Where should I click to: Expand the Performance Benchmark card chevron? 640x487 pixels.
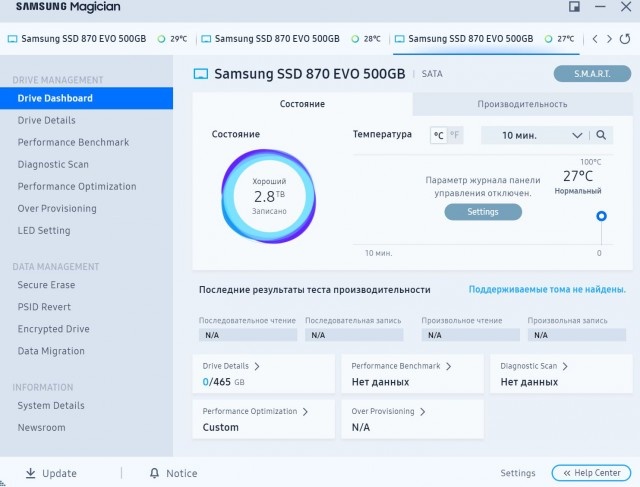[449, 366]
